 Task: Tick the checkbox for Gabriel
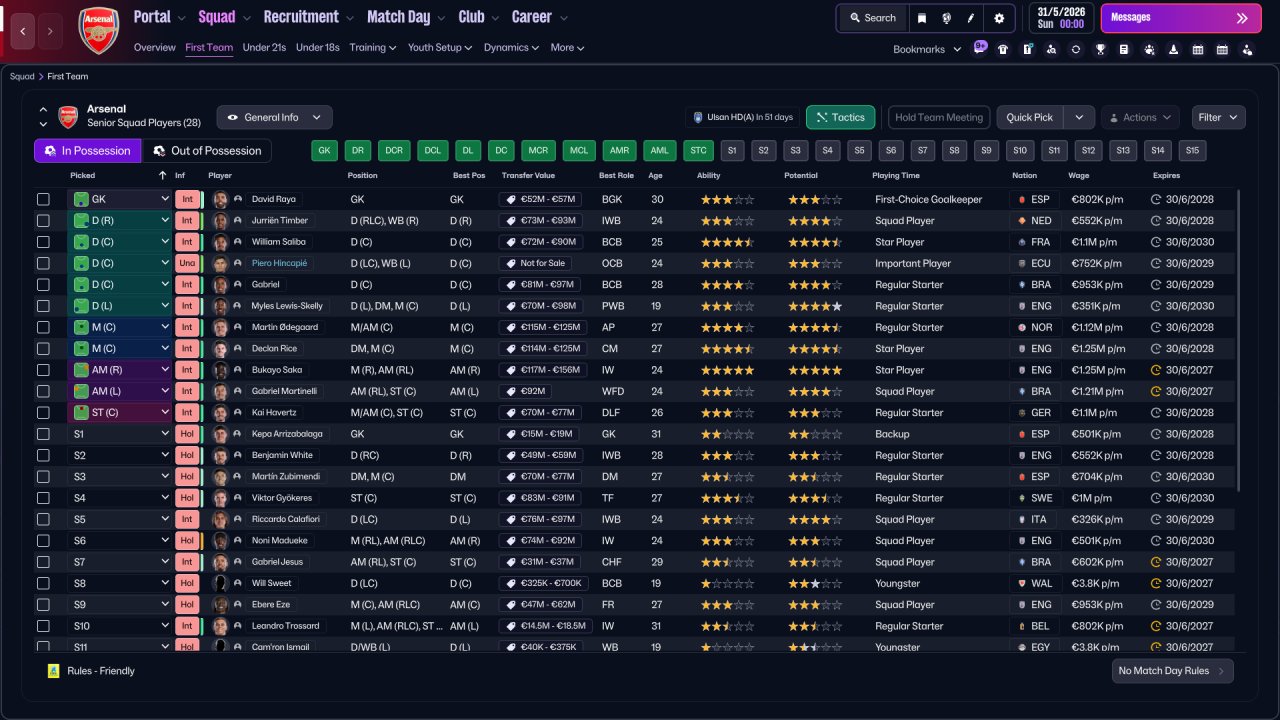(43, 285)
